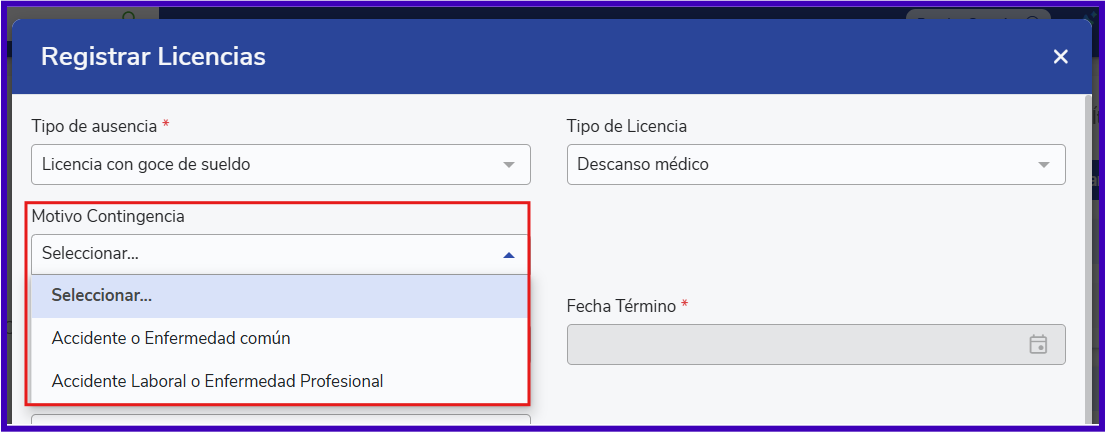Click the partially visible field below the dropdown list
The width and height of the screenshot is (1105, 432).
[280, 421]
